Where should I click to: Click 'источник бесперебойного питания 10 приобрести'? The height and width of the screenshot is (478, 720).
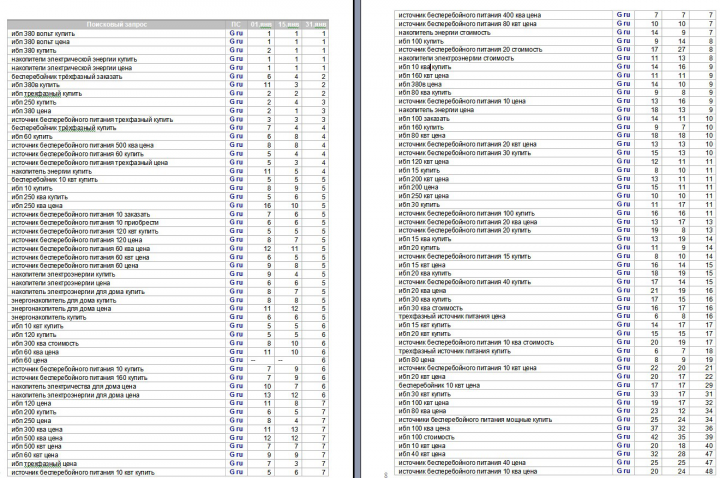coord(85,223)
